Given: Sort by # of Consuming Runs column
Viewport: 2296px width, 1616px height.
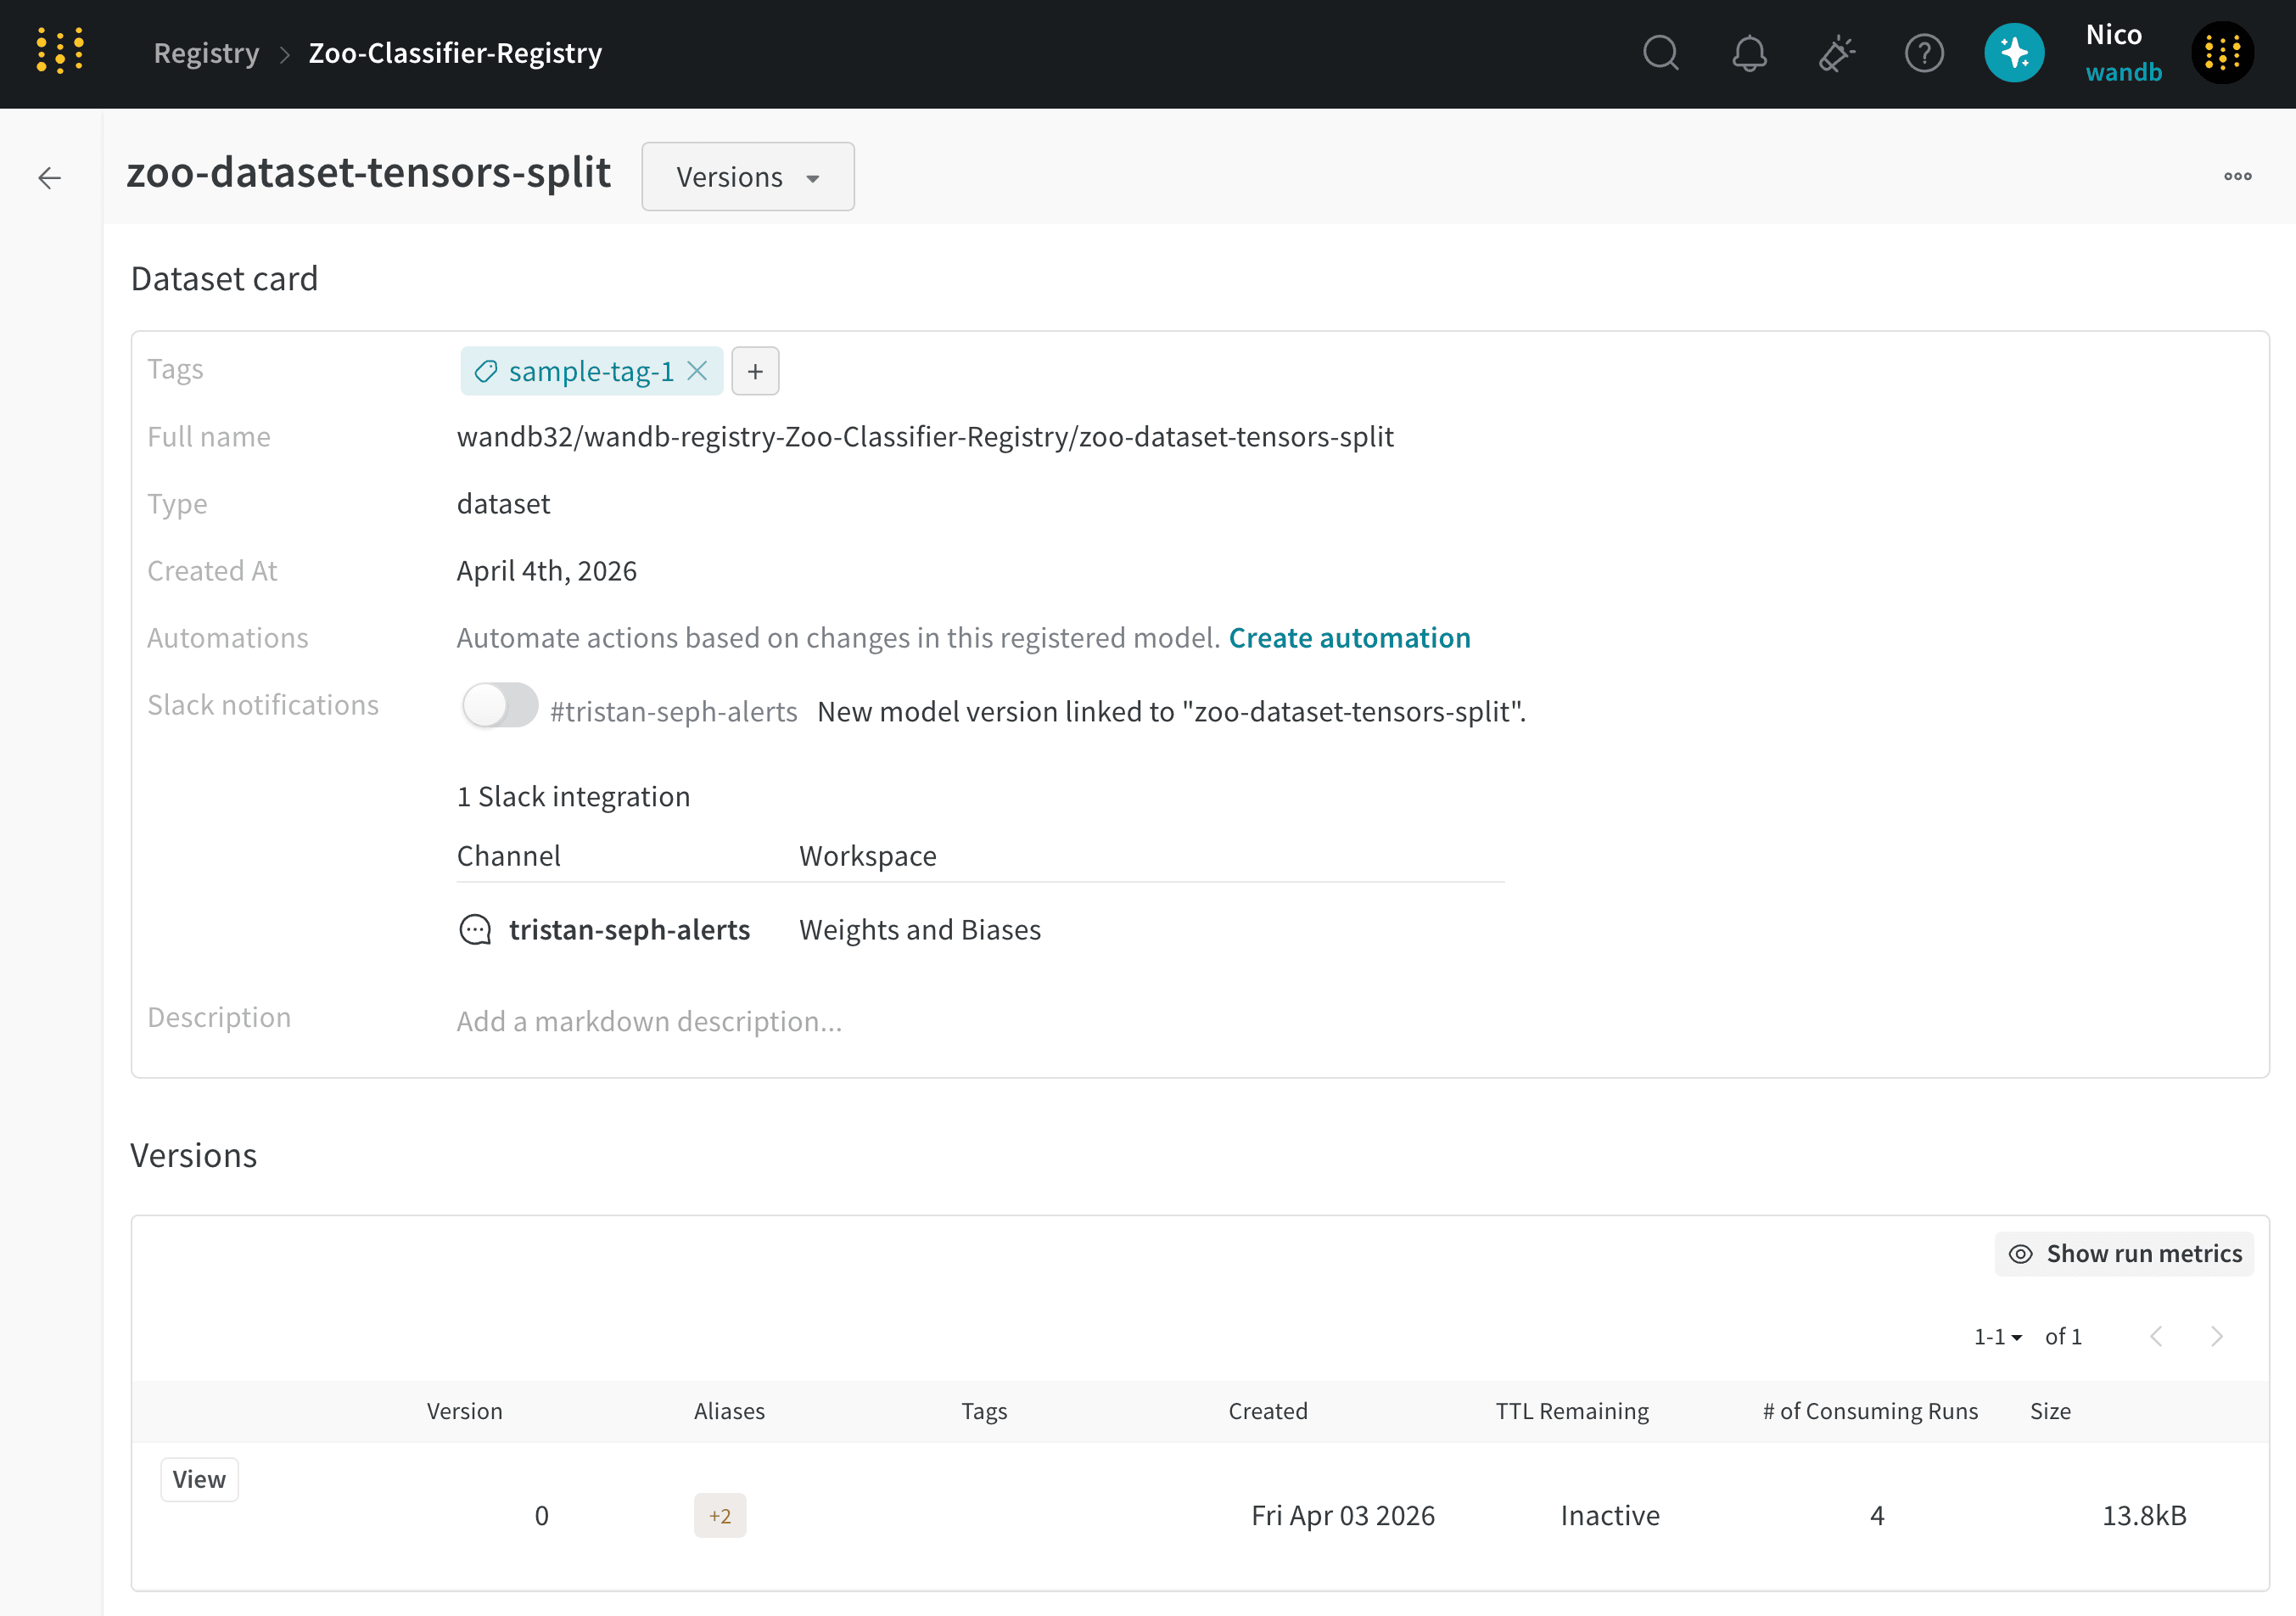Looking at the screenshot, I should click(1870, 1411).
